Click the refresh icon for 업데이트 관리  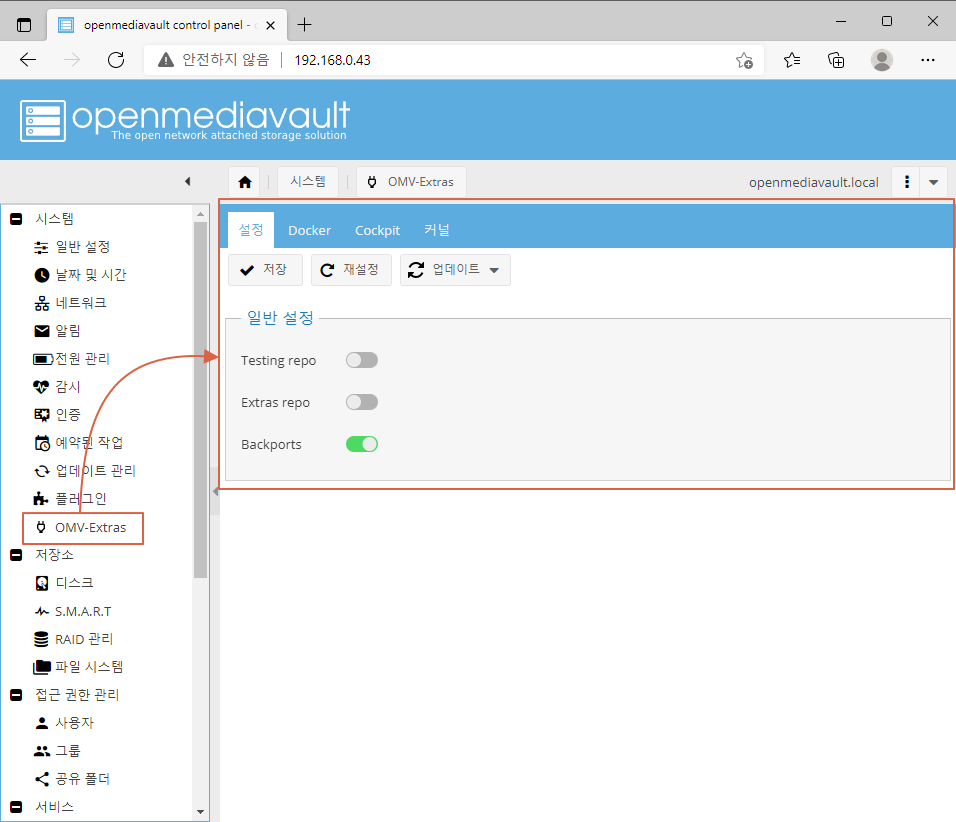[41, 471]
